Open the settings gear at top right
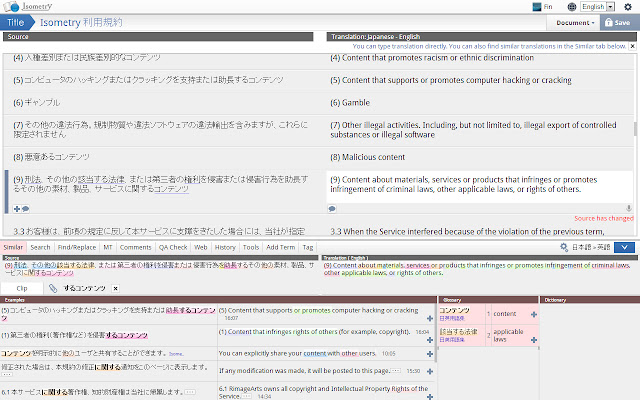The width and height of the screenshot is (640, 400). point(628,7)
